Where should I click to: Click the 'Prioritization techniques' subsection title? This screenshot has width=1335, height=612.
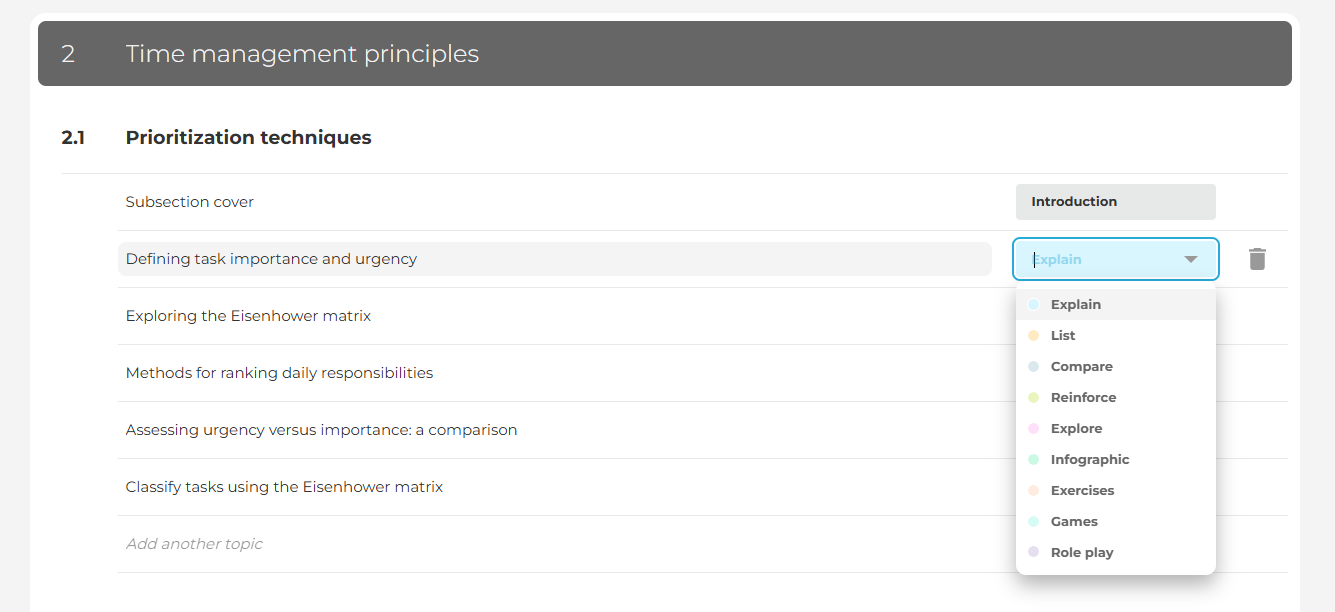[248, 138]
